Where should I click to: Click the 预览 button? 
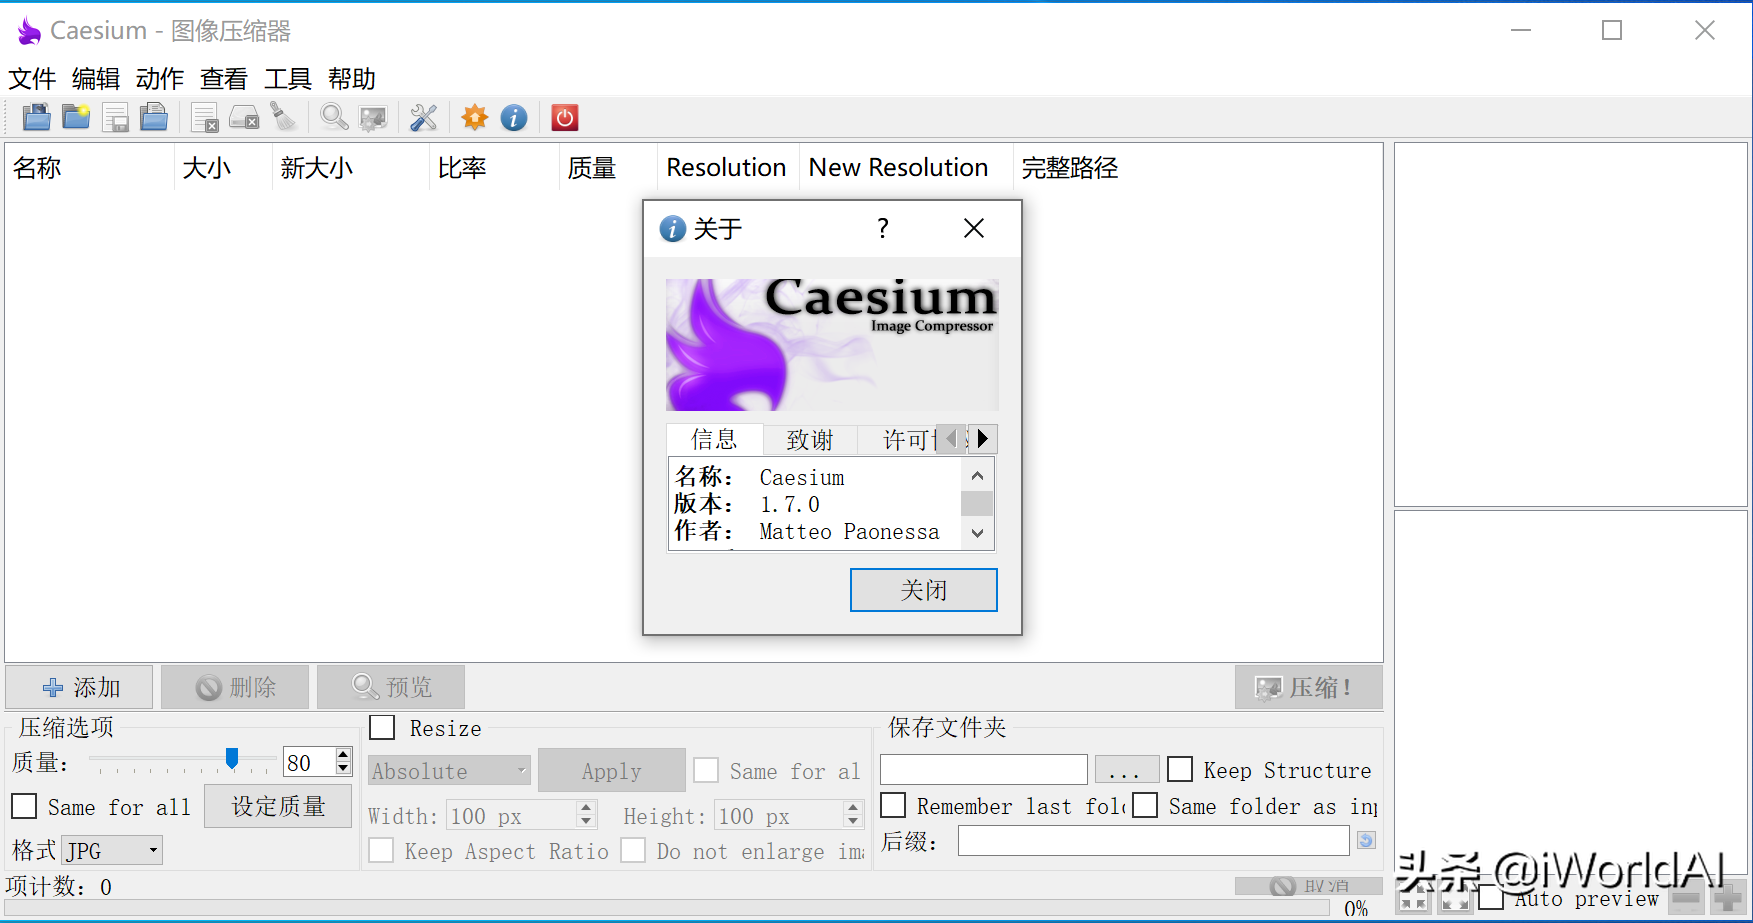[x=391, y=687]
